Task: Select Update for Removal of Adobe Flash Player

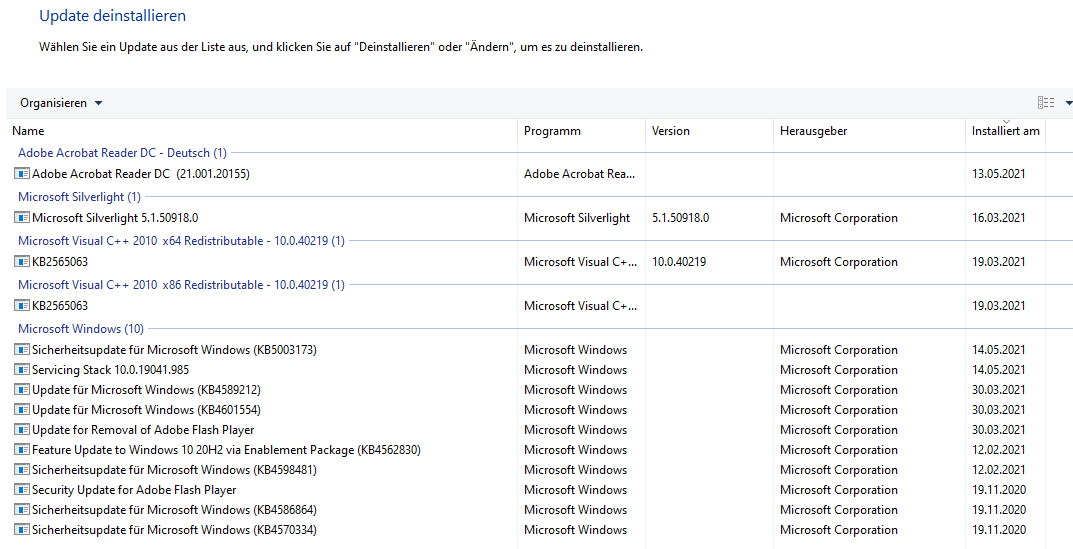Action: 143,430
